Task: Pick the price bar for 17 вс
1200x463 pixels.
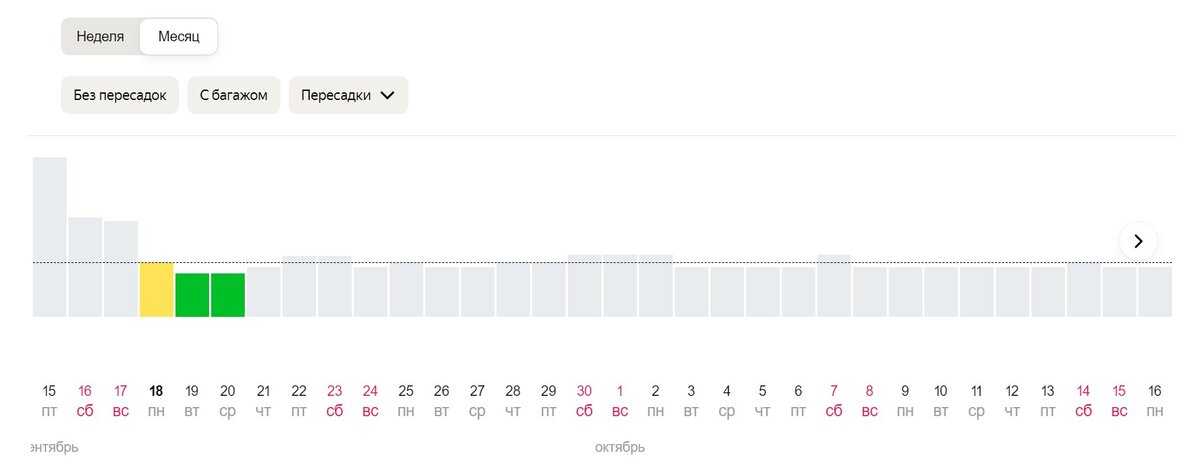Action: pyautogui.click(x=121, y=269)
